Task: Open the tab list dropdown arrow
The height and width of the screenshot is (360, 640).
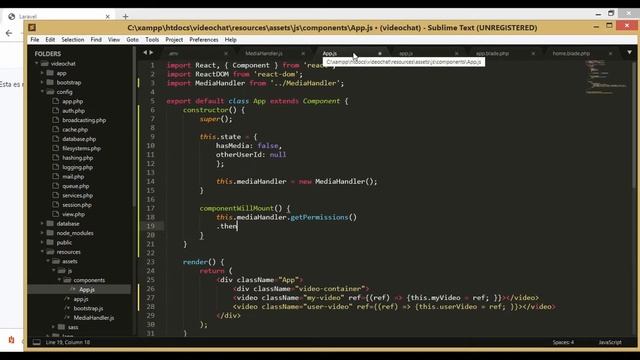Action: tap(629, 53)
